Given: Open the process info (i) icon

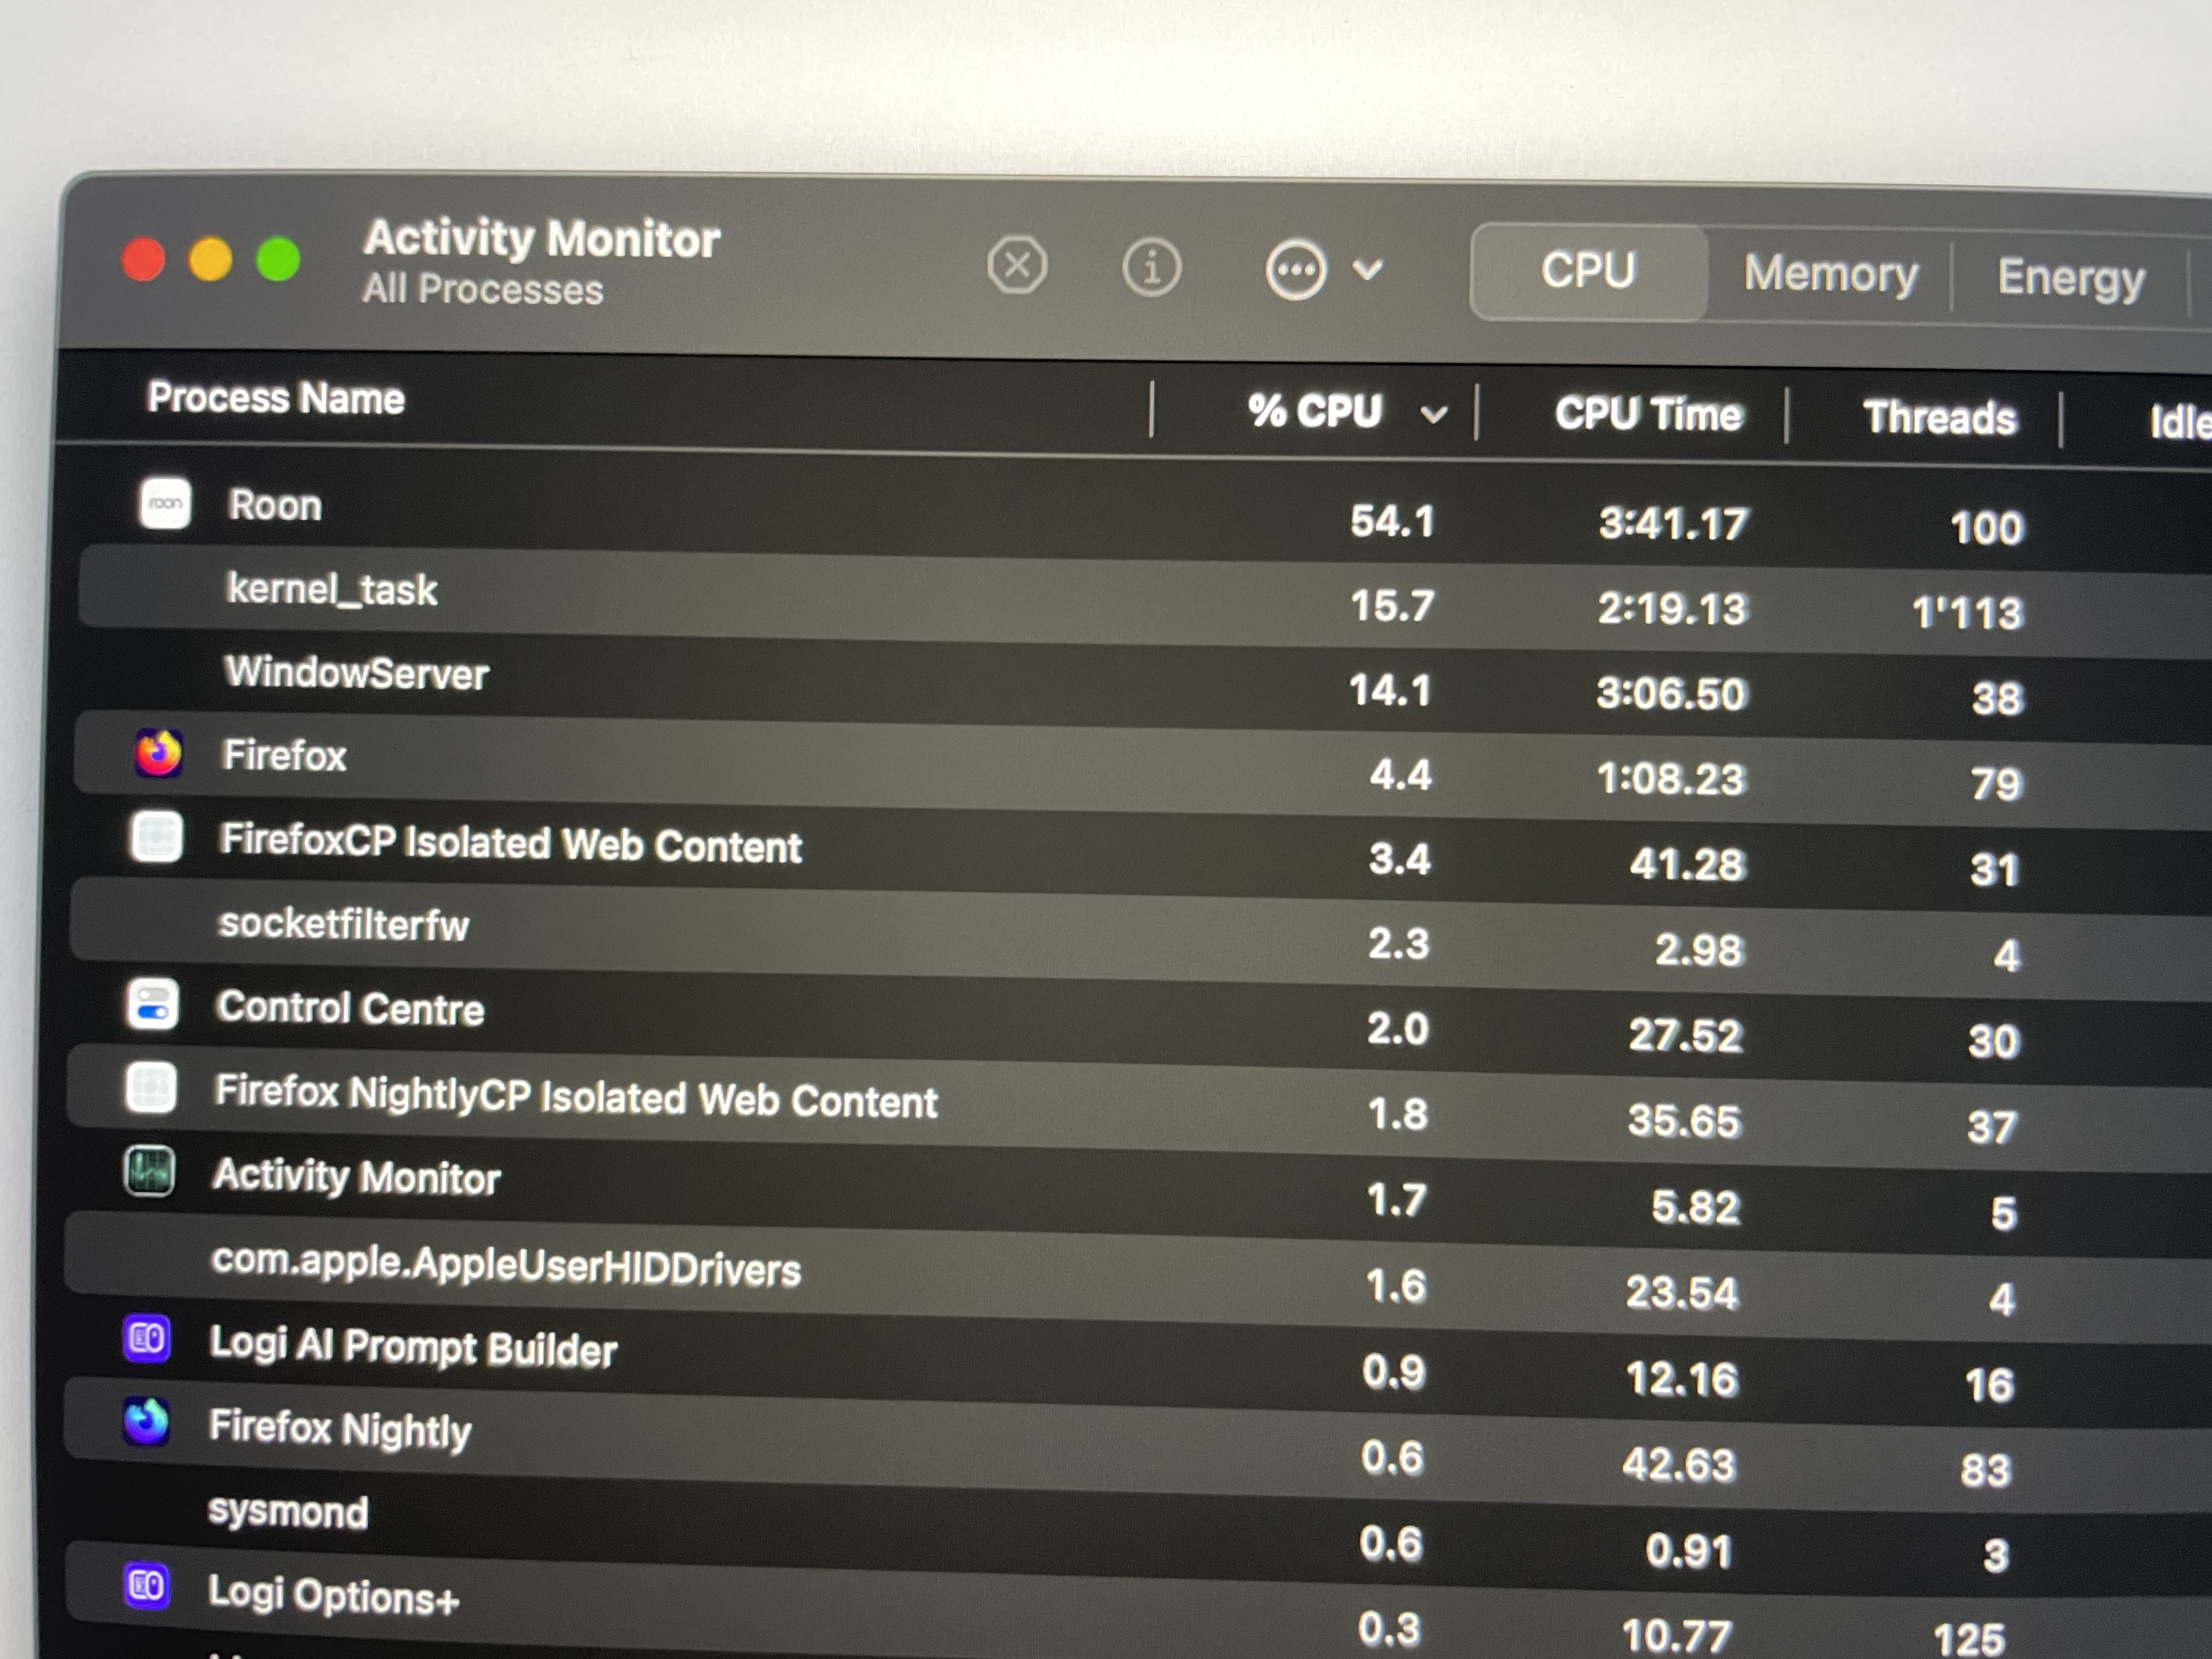Looking at the screenshot, I should coord(1152,268).
